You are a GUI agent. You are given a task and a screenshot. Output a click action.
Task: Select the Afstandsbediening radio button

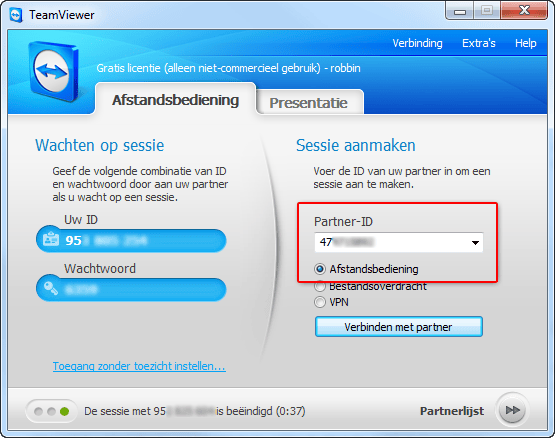320,269
